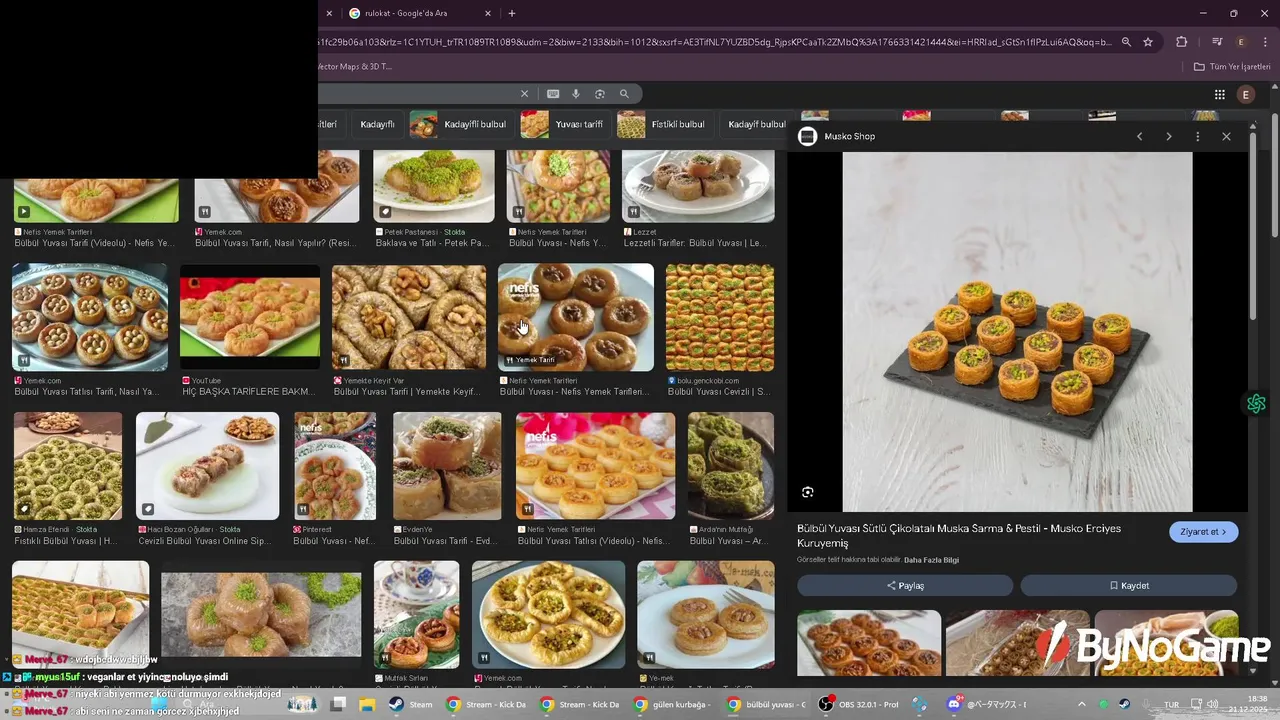Bookmark this page with the star icon

pyautogui.click(x=1148, y=42)
